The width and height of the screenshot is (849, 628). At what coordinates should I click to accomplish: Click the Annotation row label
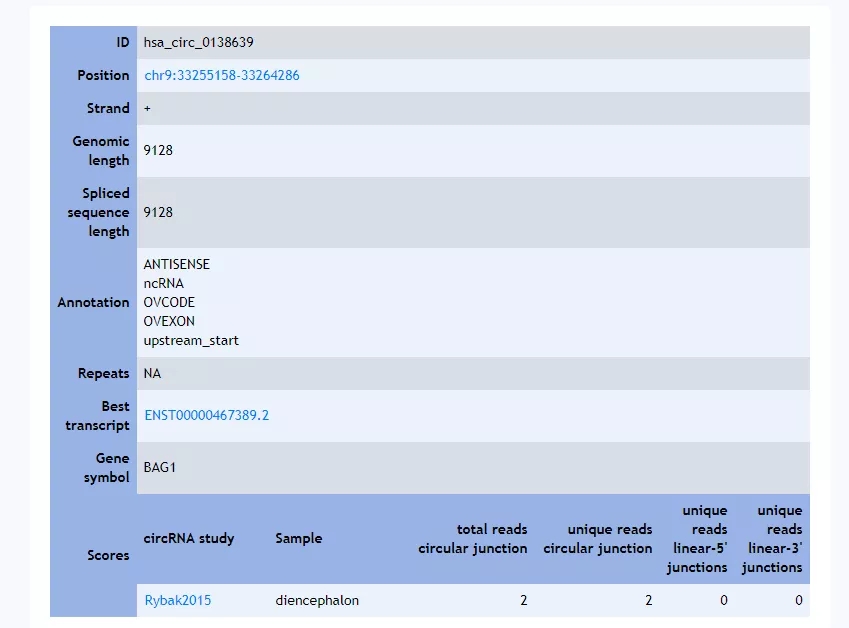94,302
